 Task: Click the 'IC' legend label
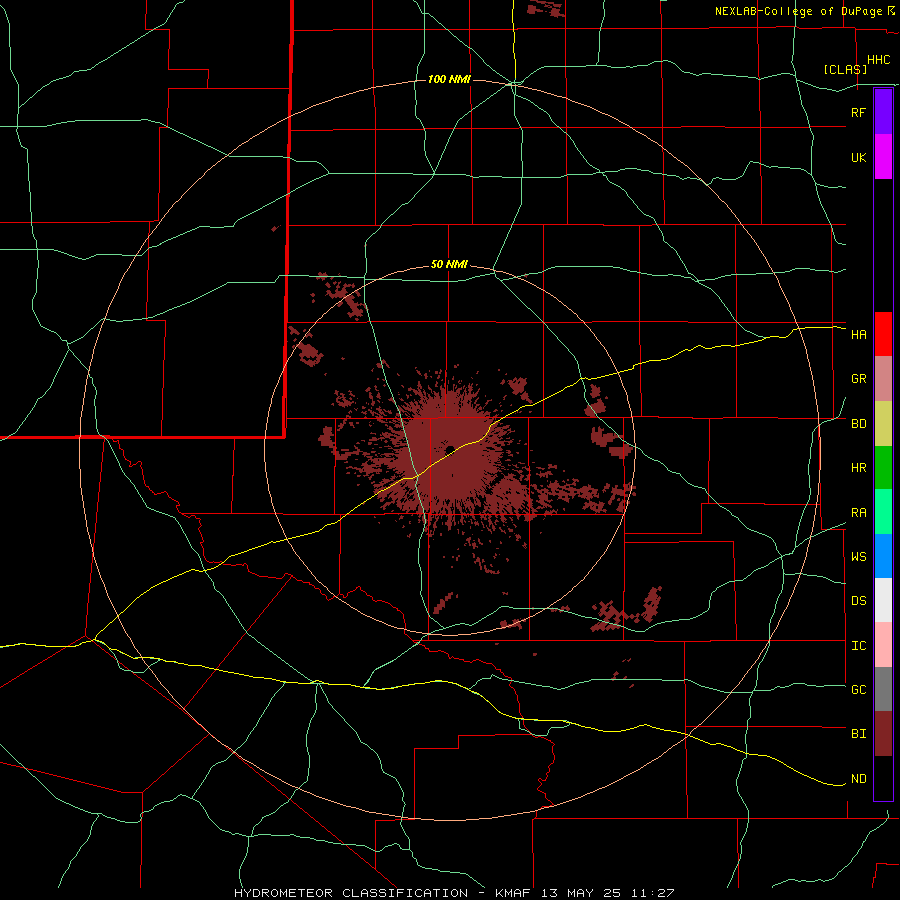tap(858, 646)
